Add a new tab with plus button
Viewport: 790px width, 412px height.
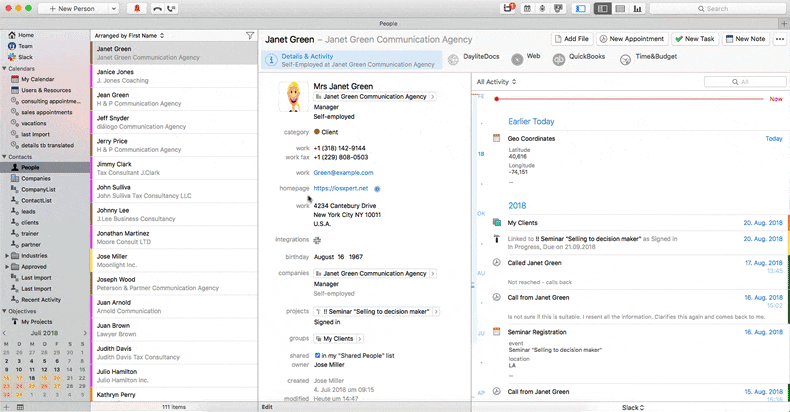coord(784,24)
